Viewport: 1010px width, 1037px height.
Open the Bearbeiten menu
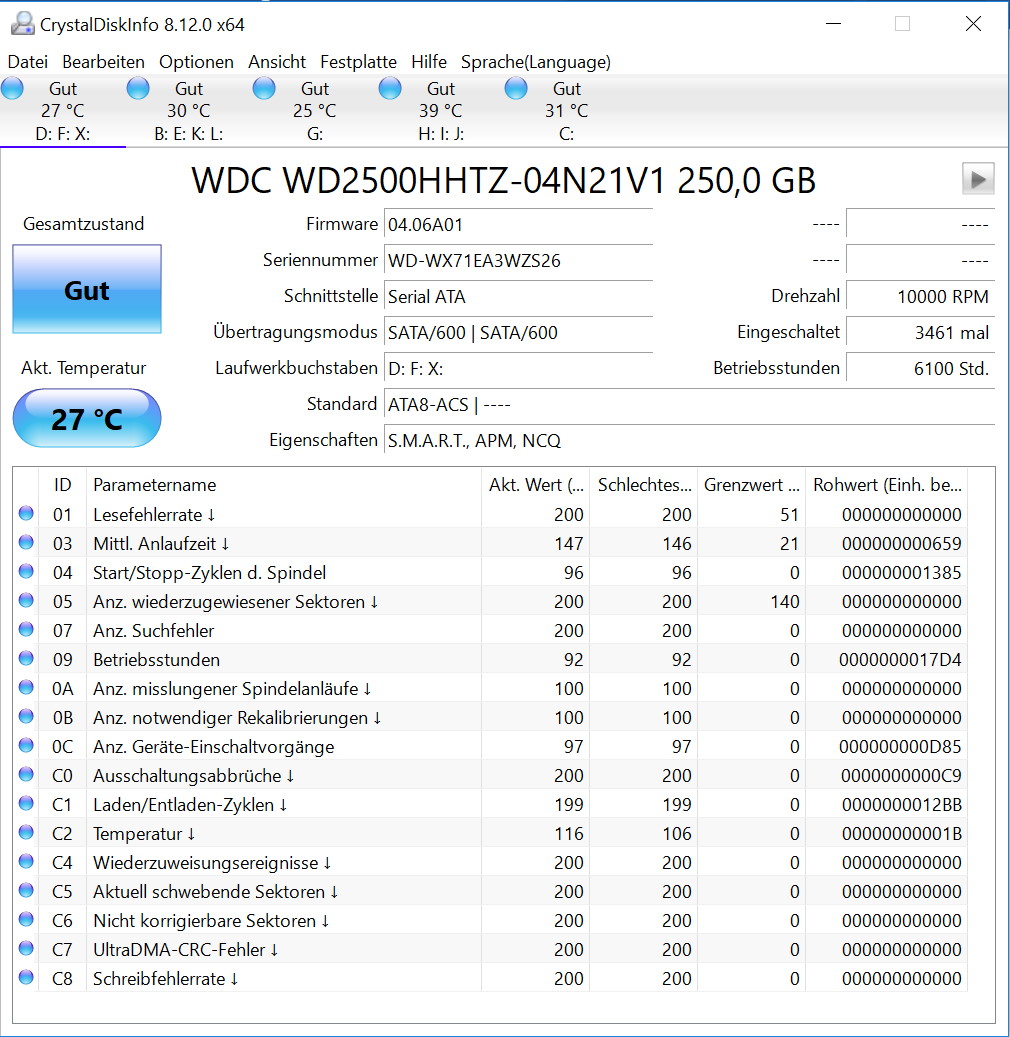pos(103,62)
